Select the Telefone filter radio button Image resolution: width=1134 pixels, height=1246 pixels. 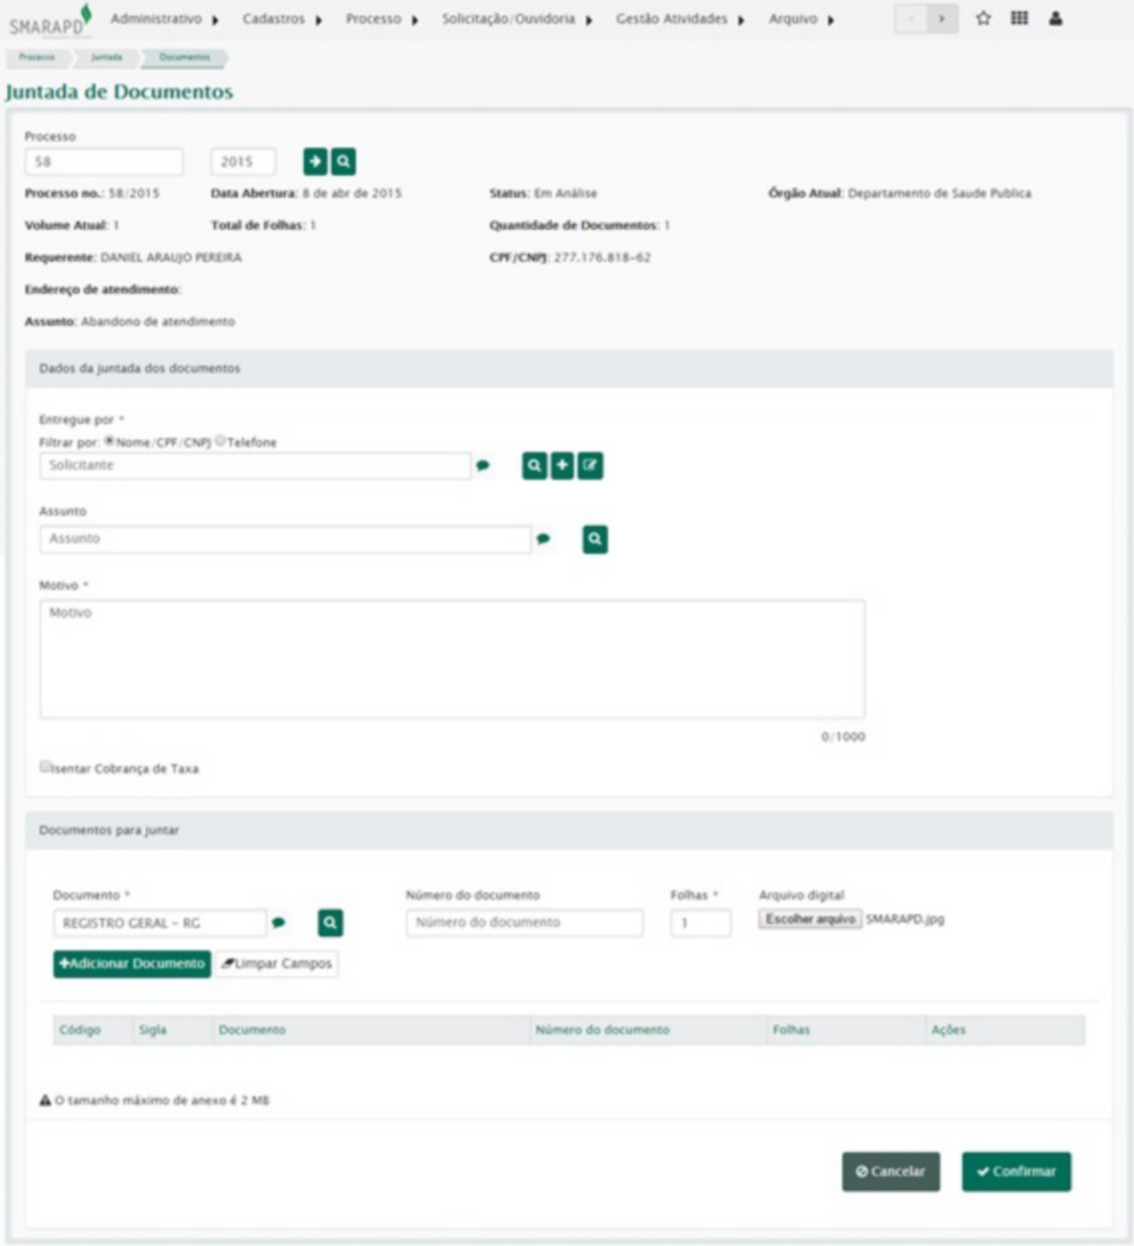click(220, 441)
